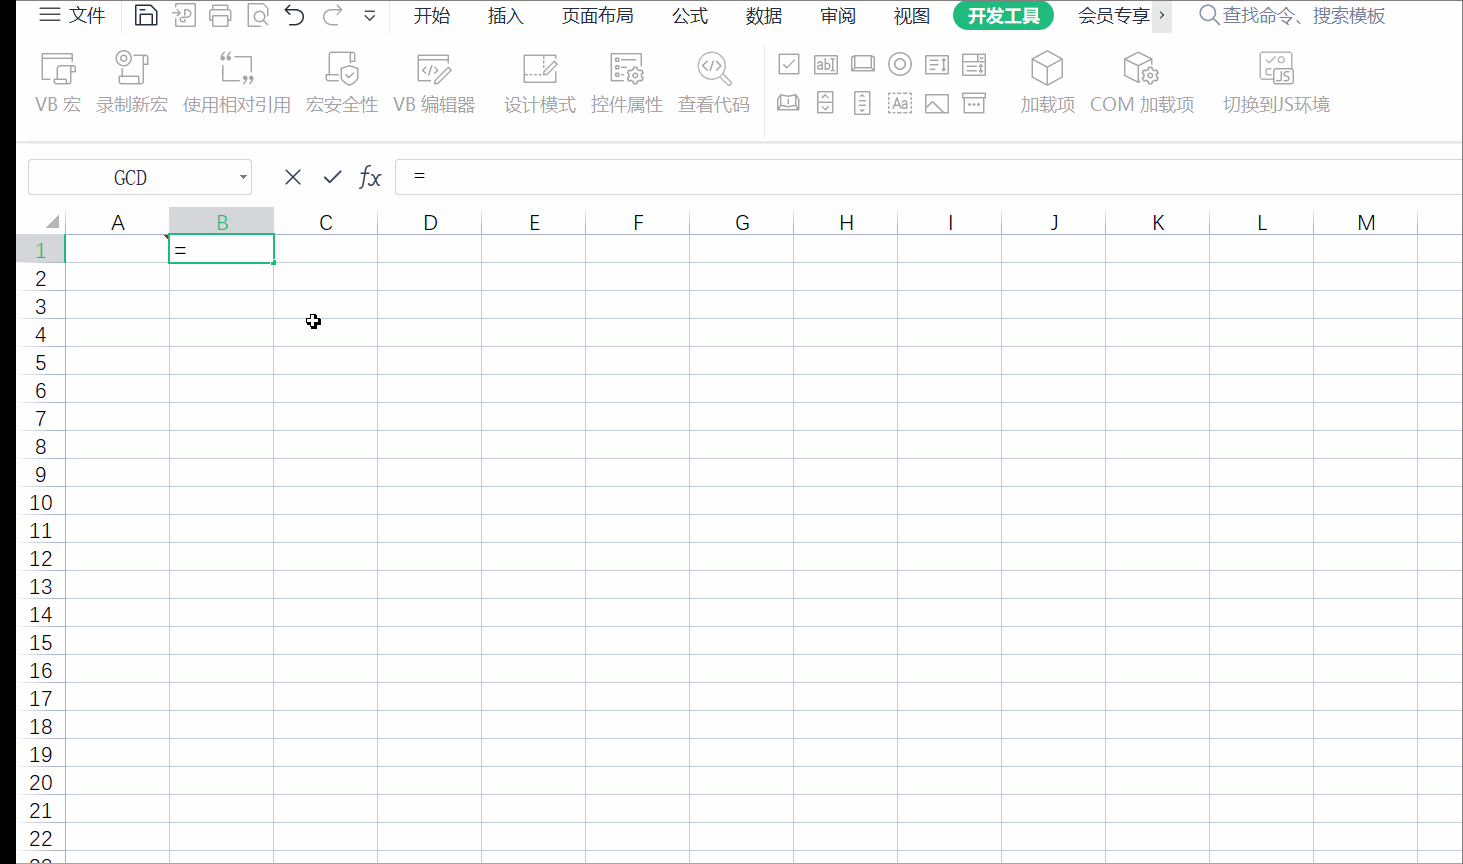Open the 会员专享 tab
Screen dimensions: 1463x864
coord(1114,16)
